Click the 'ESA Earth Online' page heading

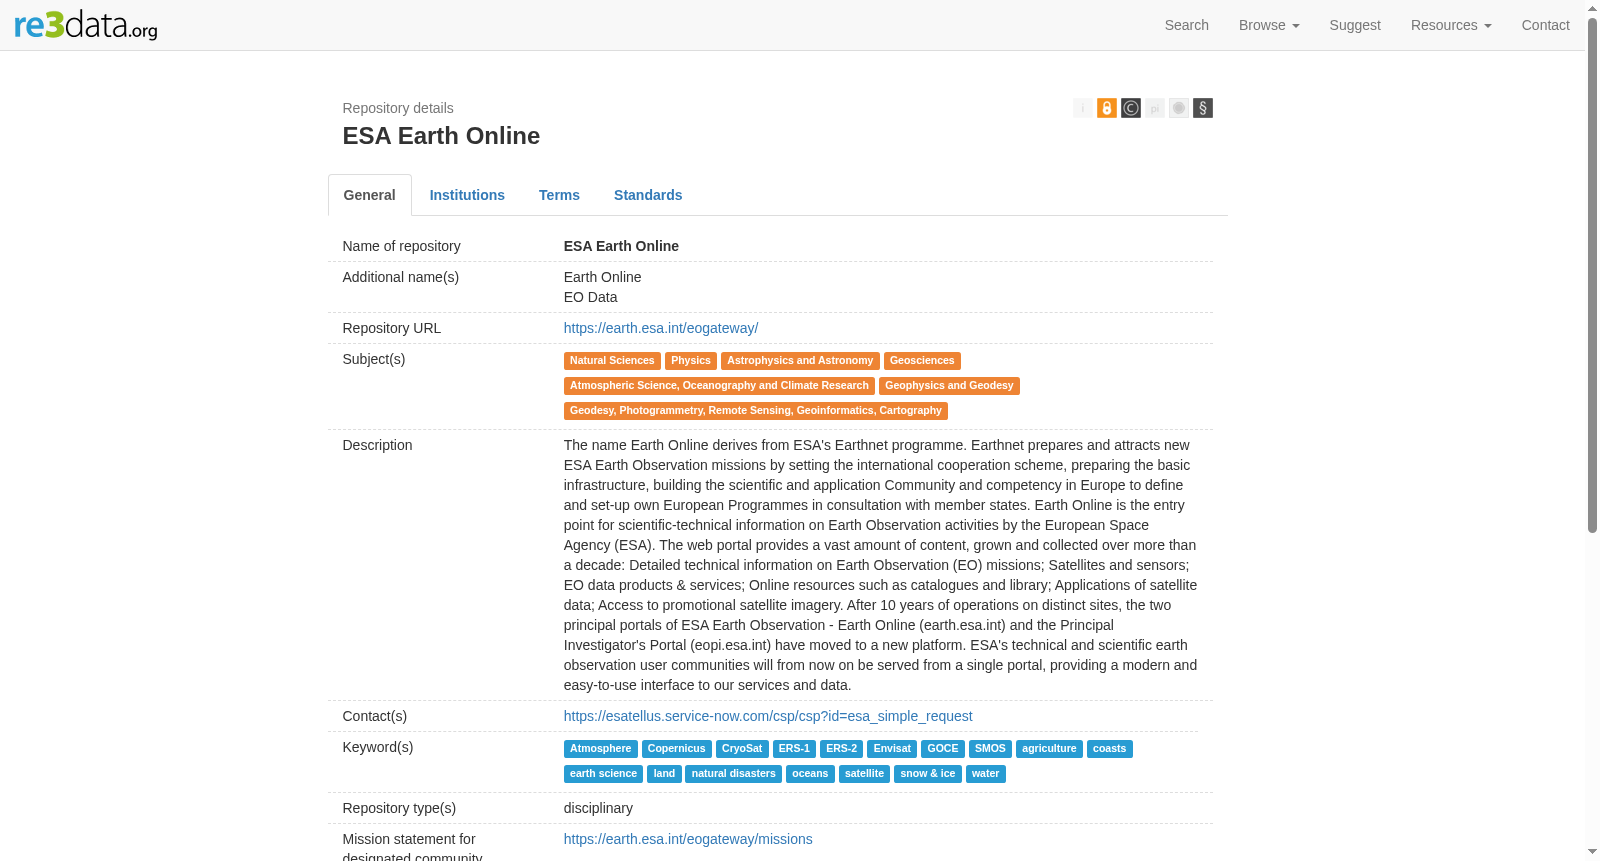441,136
